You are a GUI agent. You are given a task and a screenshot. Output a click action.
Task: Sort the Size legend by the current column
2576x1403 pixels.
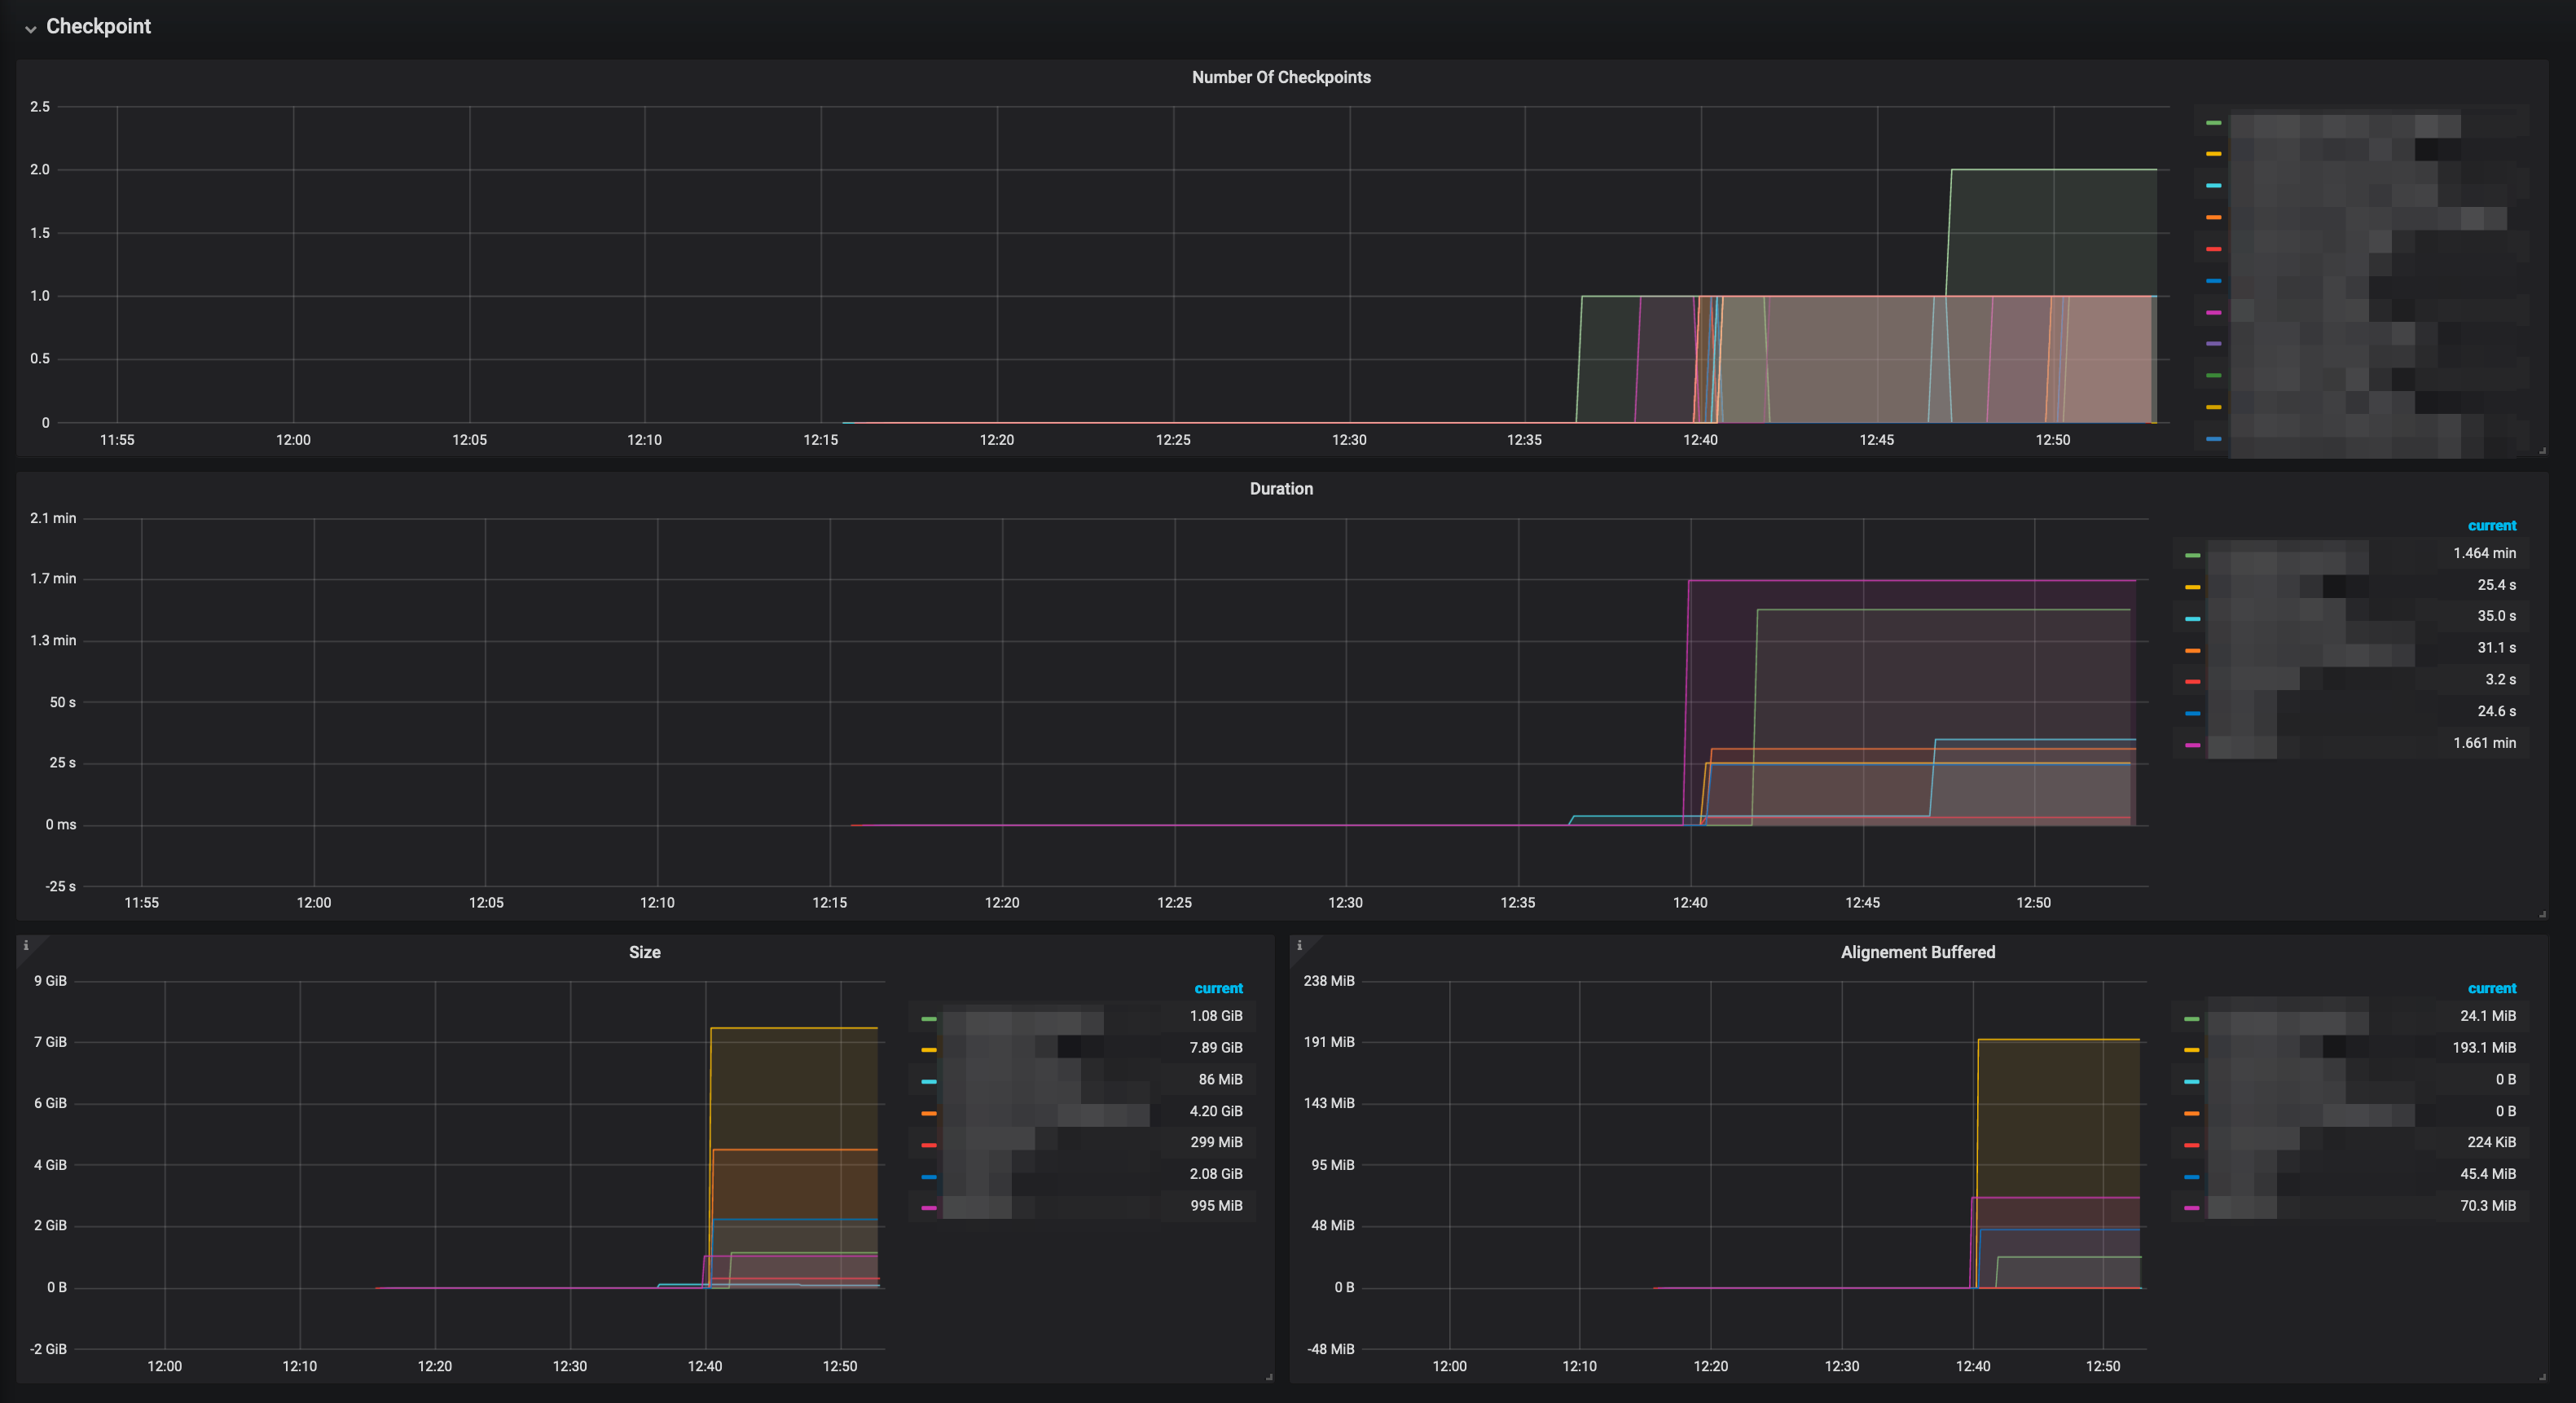coord(1218,988)
